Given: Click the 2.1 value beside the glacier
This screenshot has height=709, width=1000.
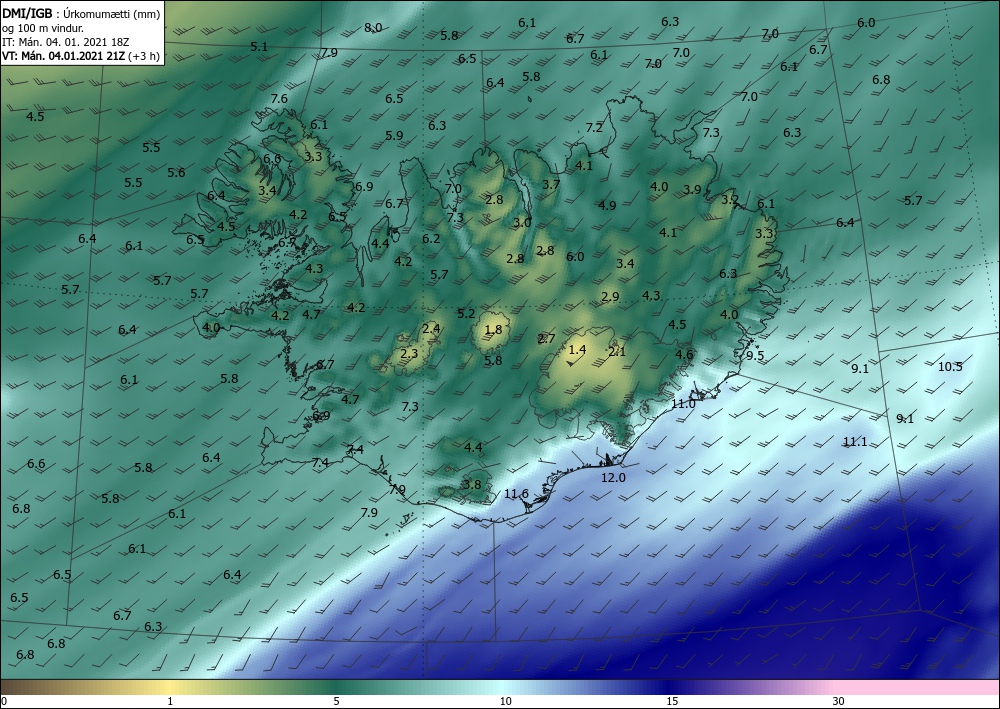Looking at the screenshot, I should pyautogui.click(x=617, y=351).
